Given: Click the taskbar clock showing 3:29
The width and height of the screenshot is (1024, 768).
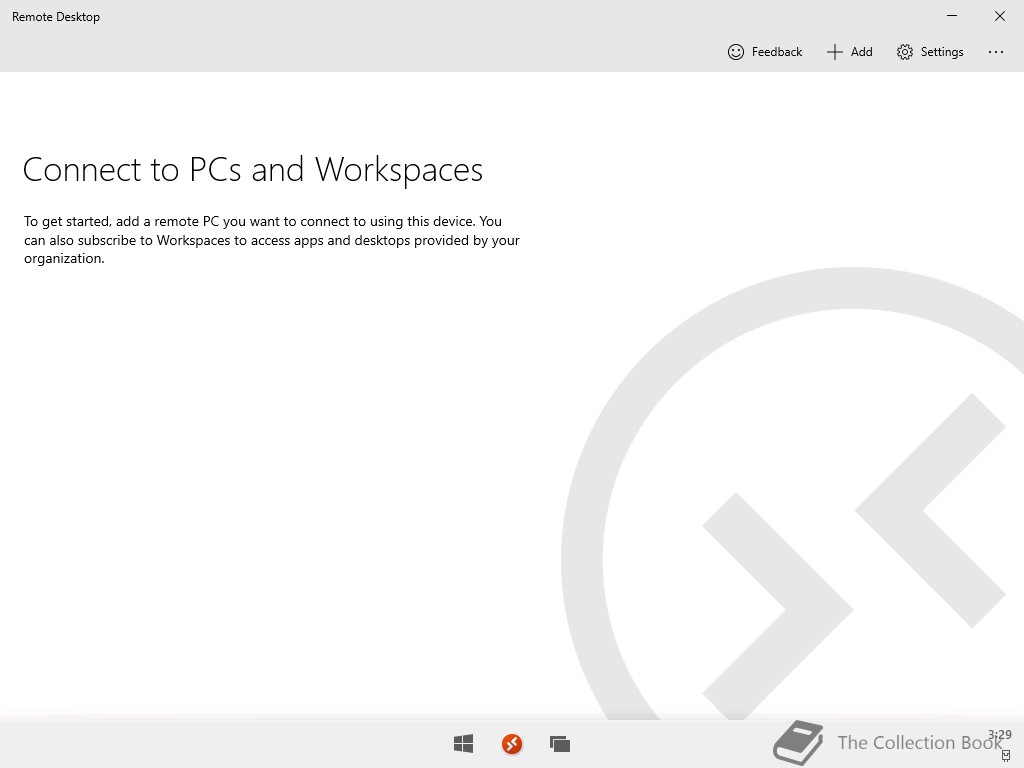Looking at the screenshot, I should (1000, 735).
